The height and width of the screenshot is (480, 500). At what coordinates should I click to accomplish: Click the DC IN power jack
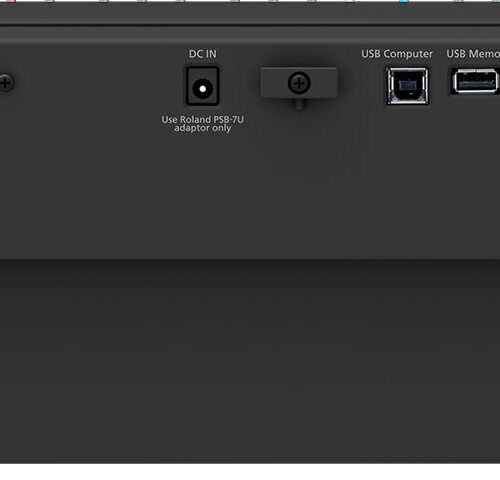(x=202, y=86)
